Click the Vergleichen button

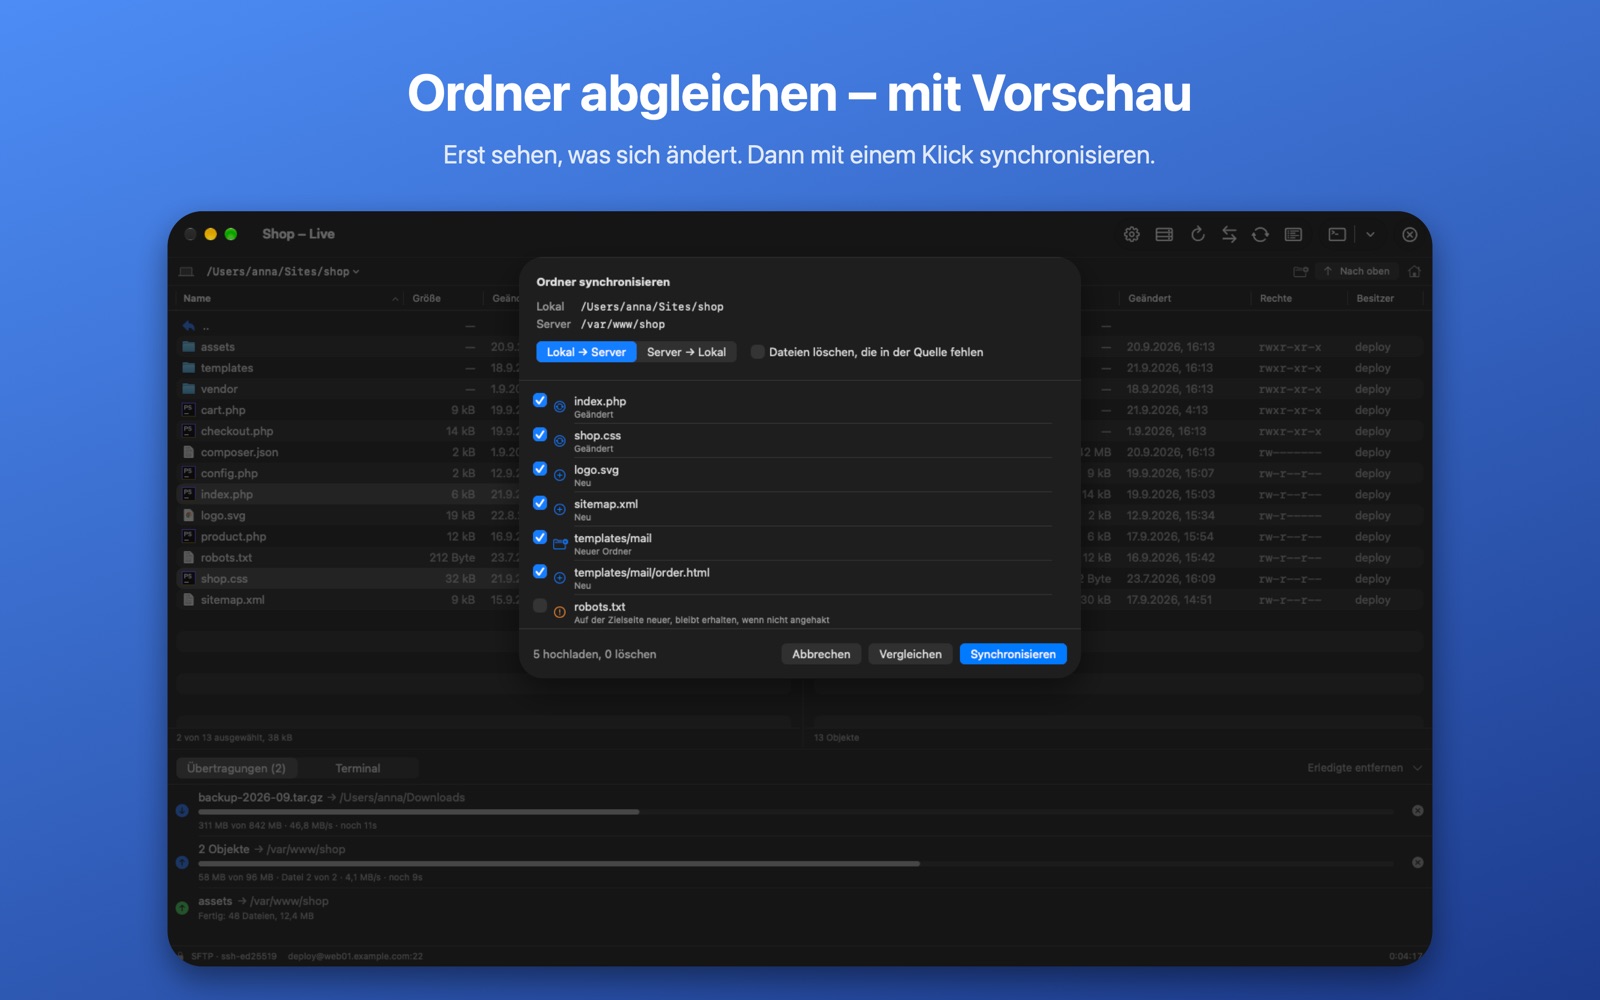tap(910, 654)
